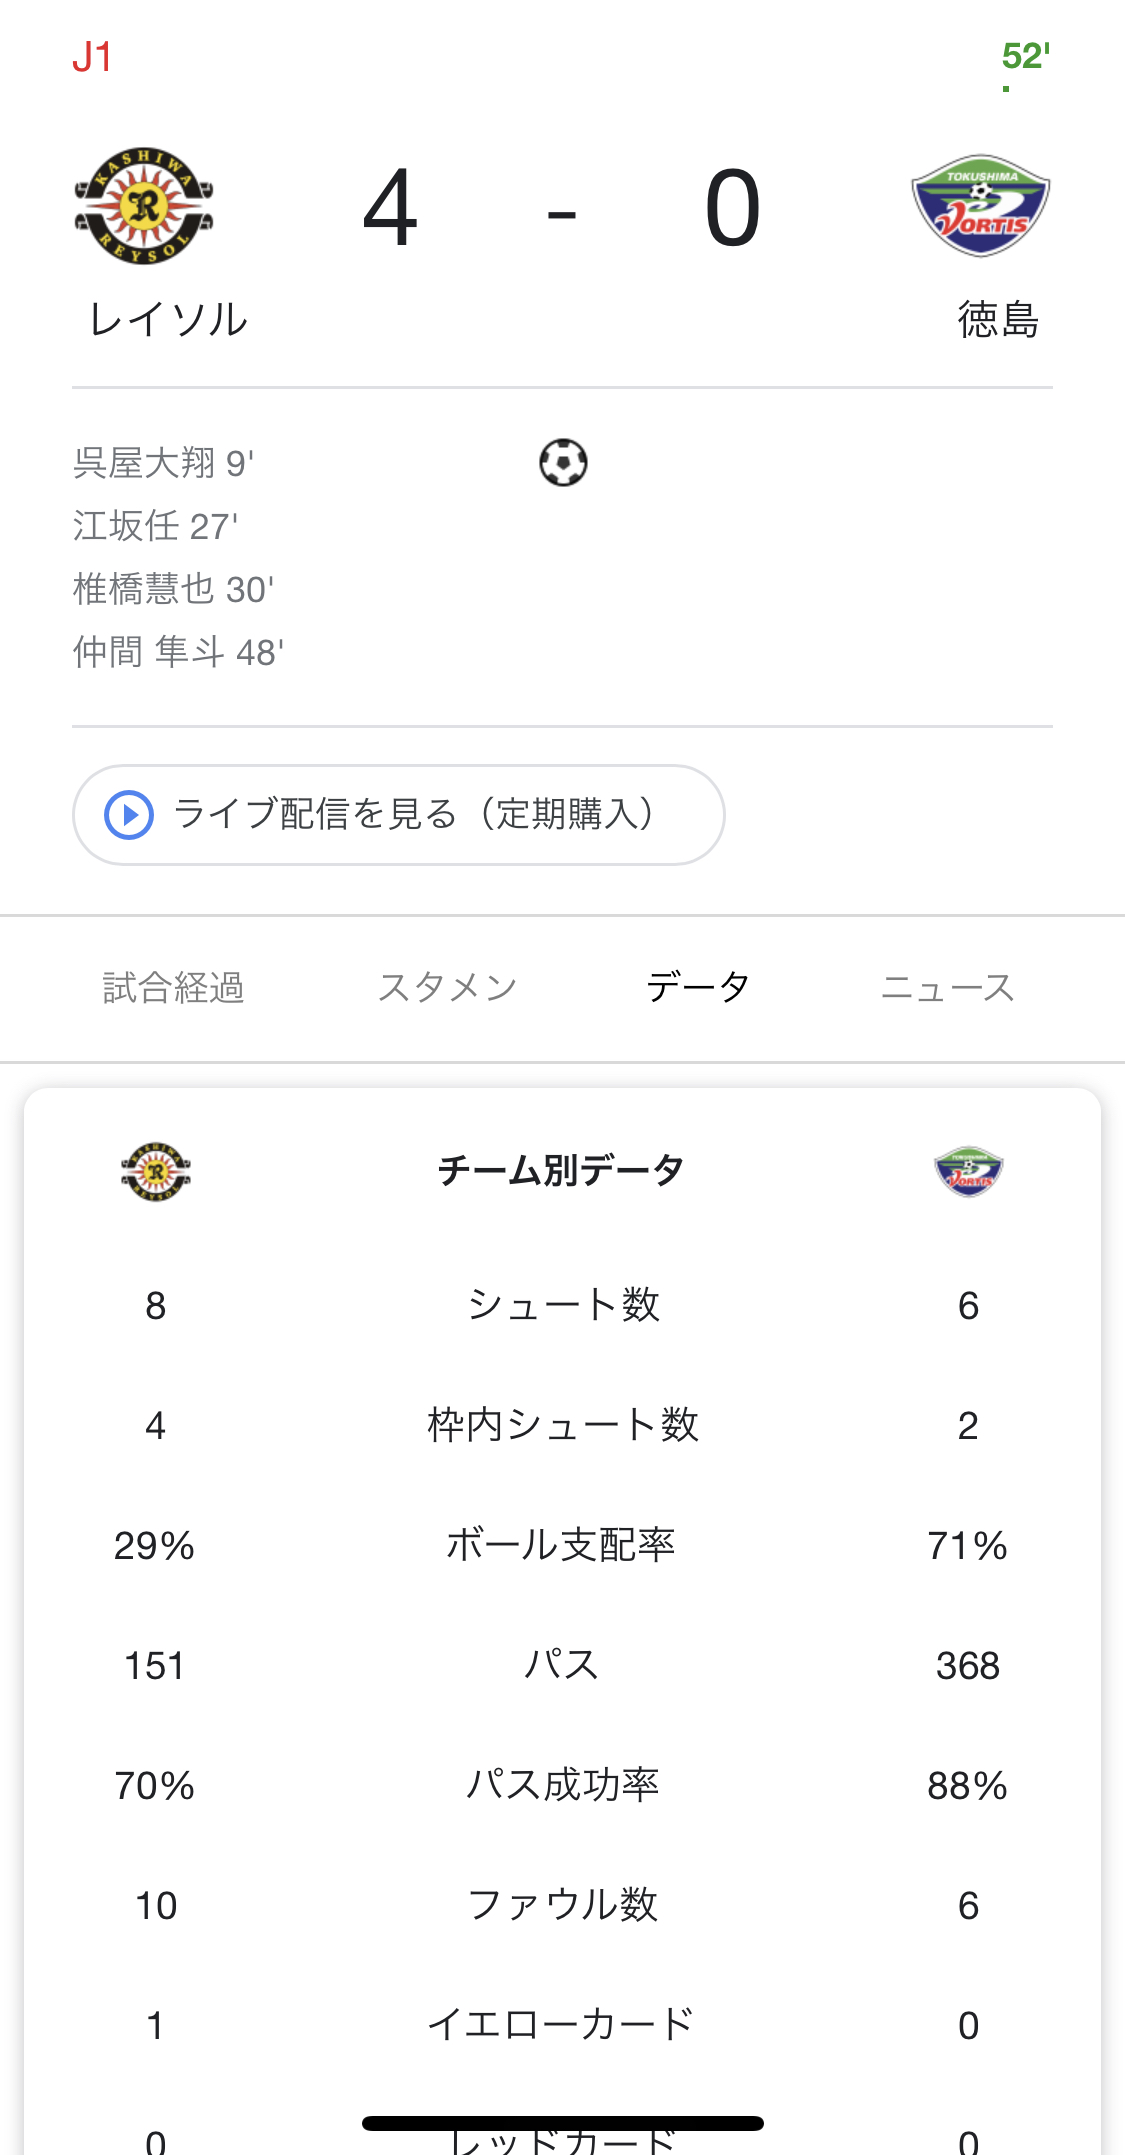The image size is (1125, 2155).
Task: Tap the ボール支配率 stat row label
Action: (561, 1545)
